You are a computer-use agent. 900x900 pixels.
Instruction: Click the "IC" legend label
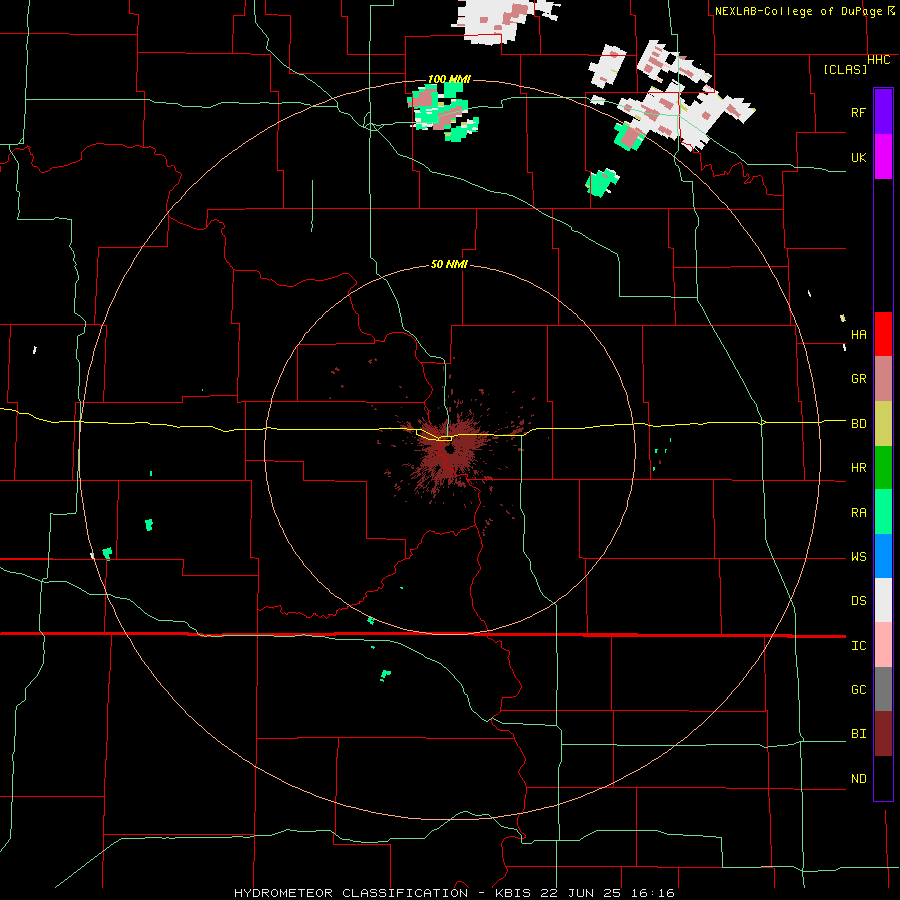858,646
